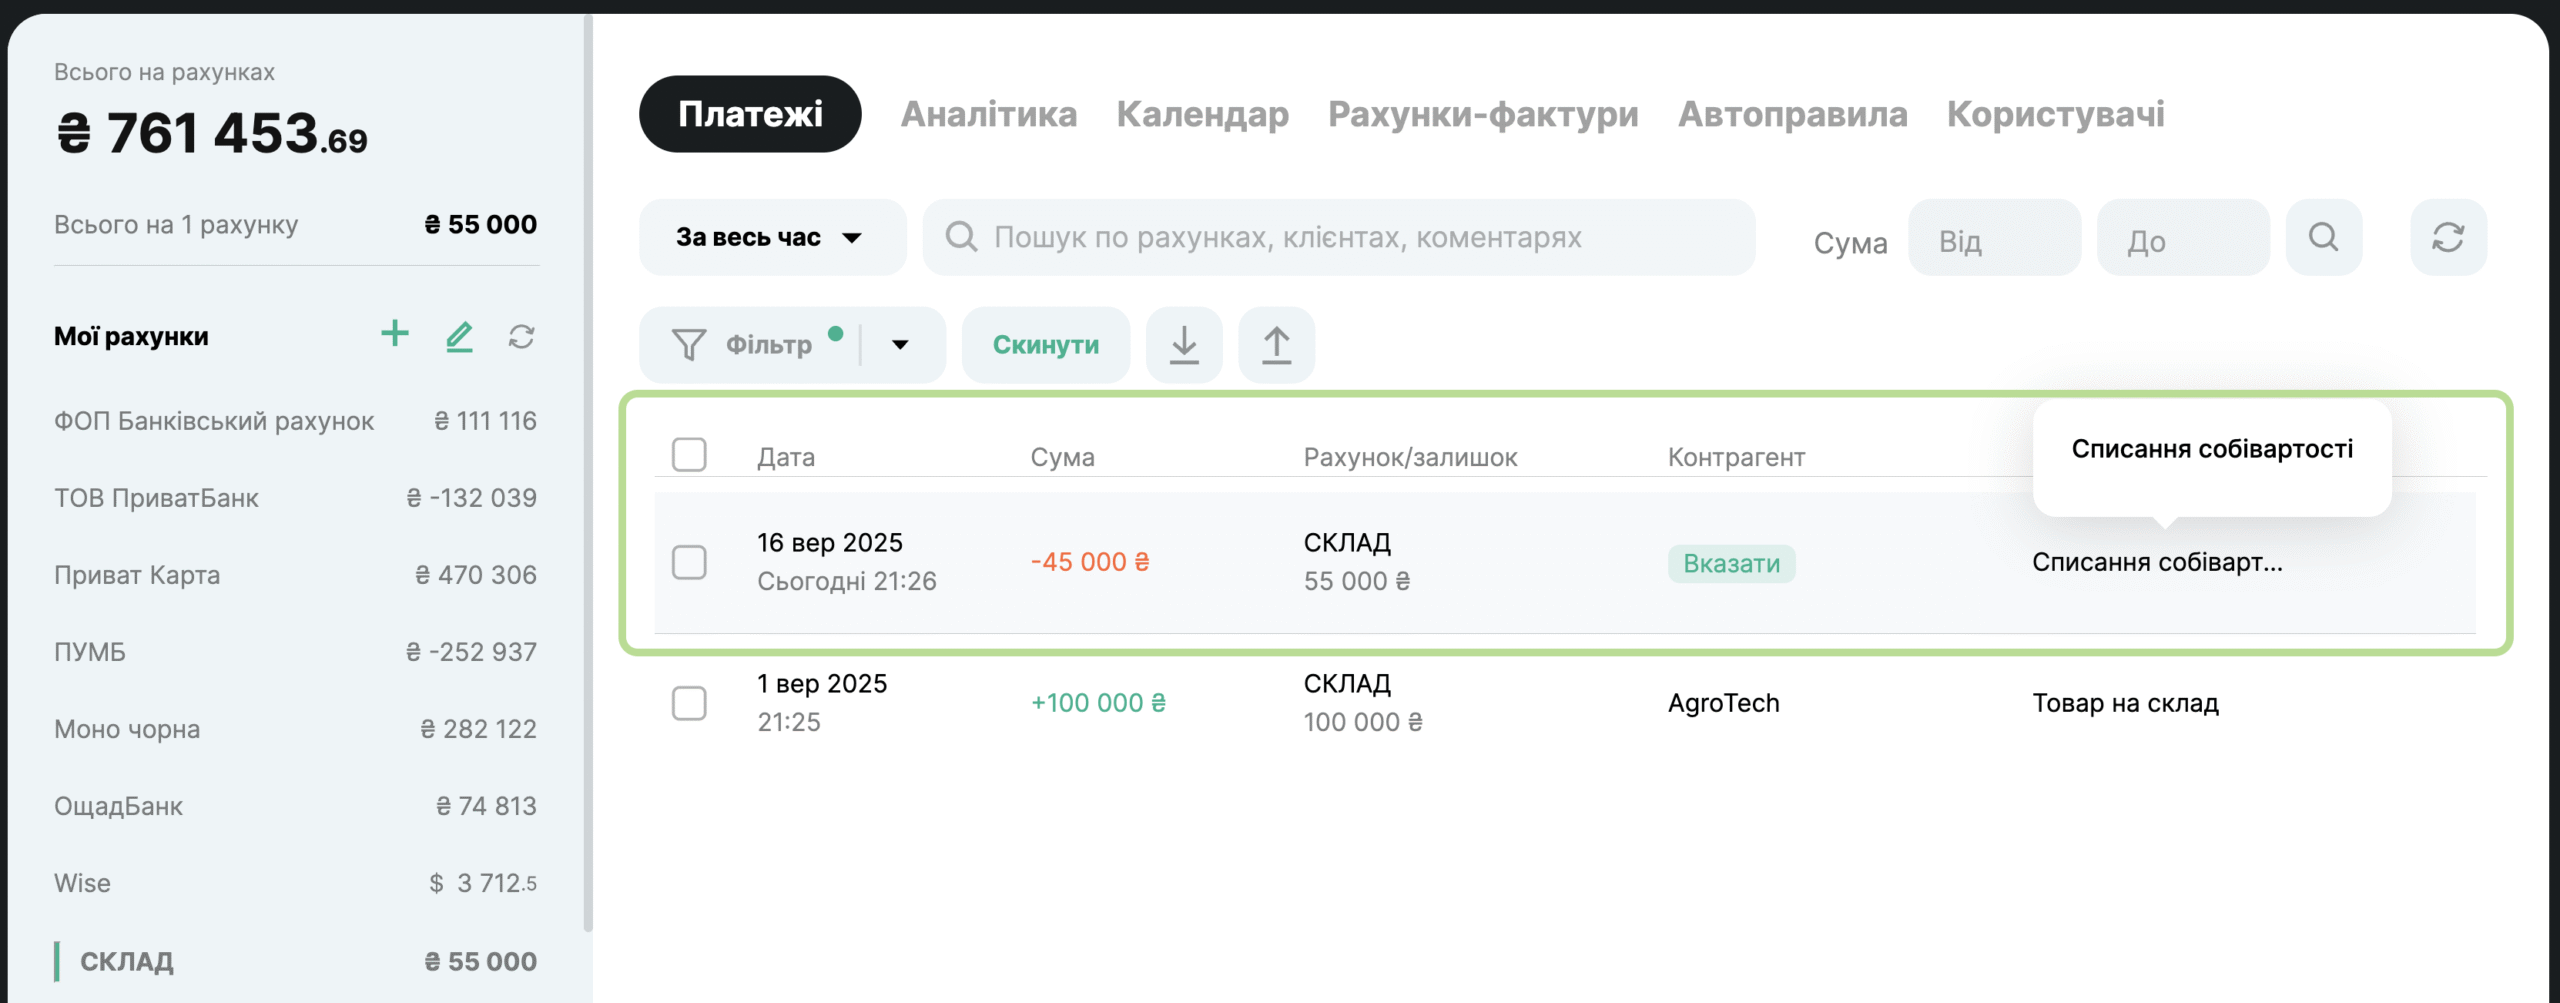Image resolution: width=2560 pixels, height=1003 pixels.
Task: Toggle the select-all checkbox in table header
Action: pos(689,455)
